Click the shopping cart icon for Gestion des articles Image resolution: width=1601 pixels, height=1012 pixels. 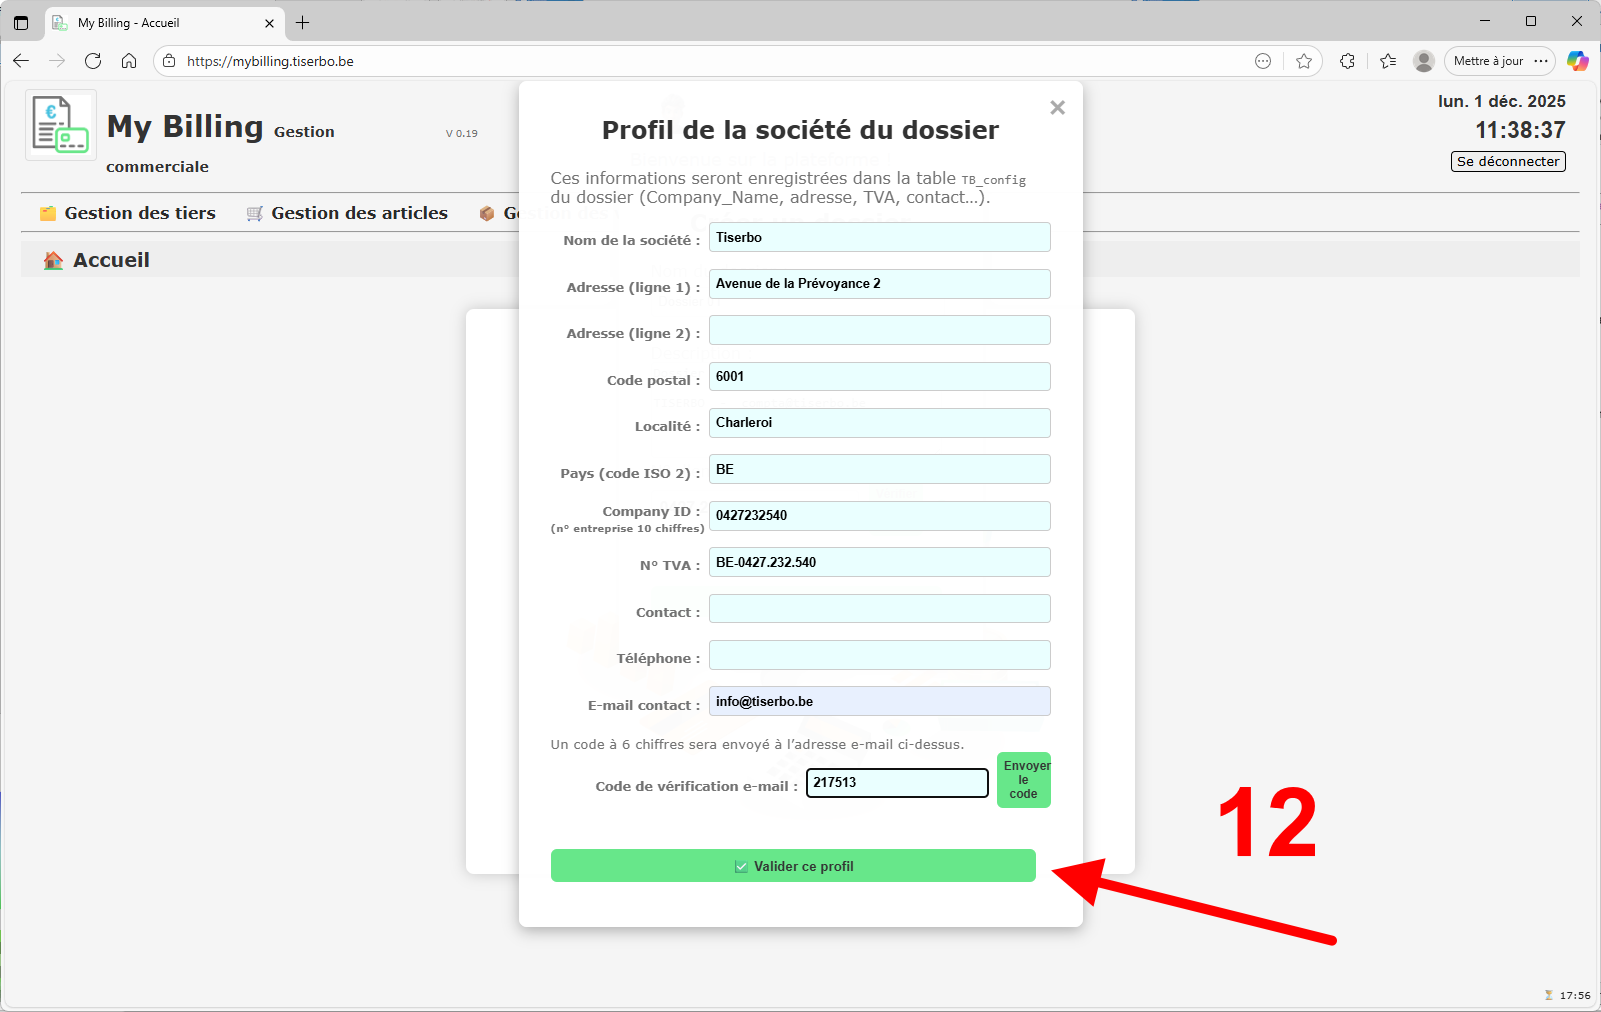(253, 212)
